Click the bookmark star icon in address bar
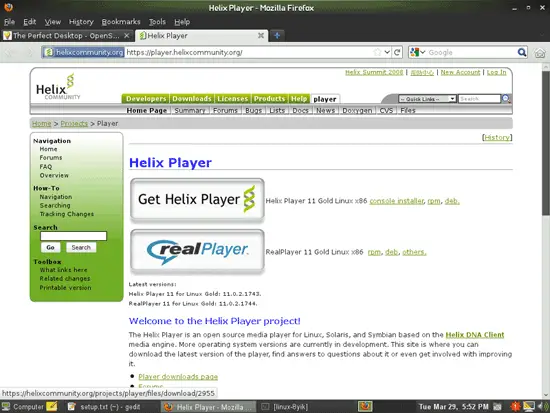The height and width of the screenshot is (413, 550). click(x=377, y=52)
